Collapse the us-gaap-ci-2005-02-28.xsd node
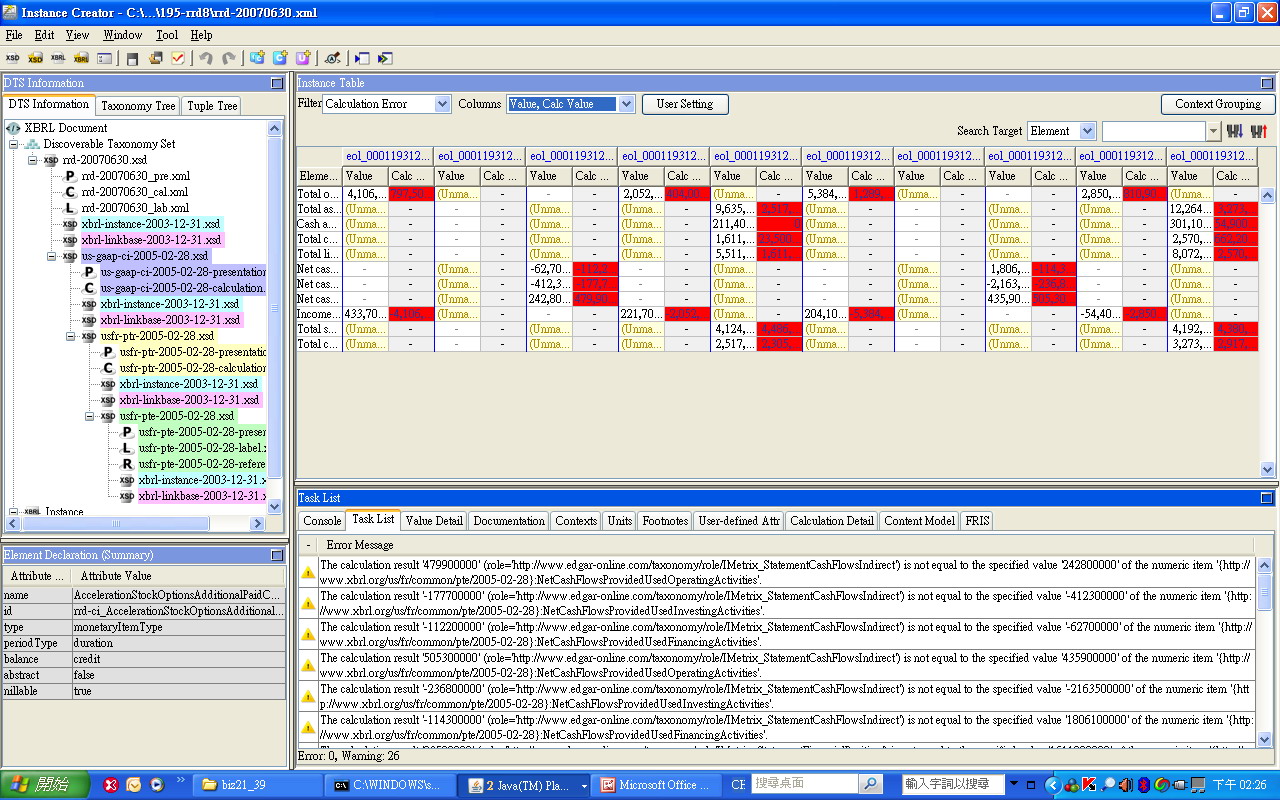The image size is (1280, 800). [52, 256]
